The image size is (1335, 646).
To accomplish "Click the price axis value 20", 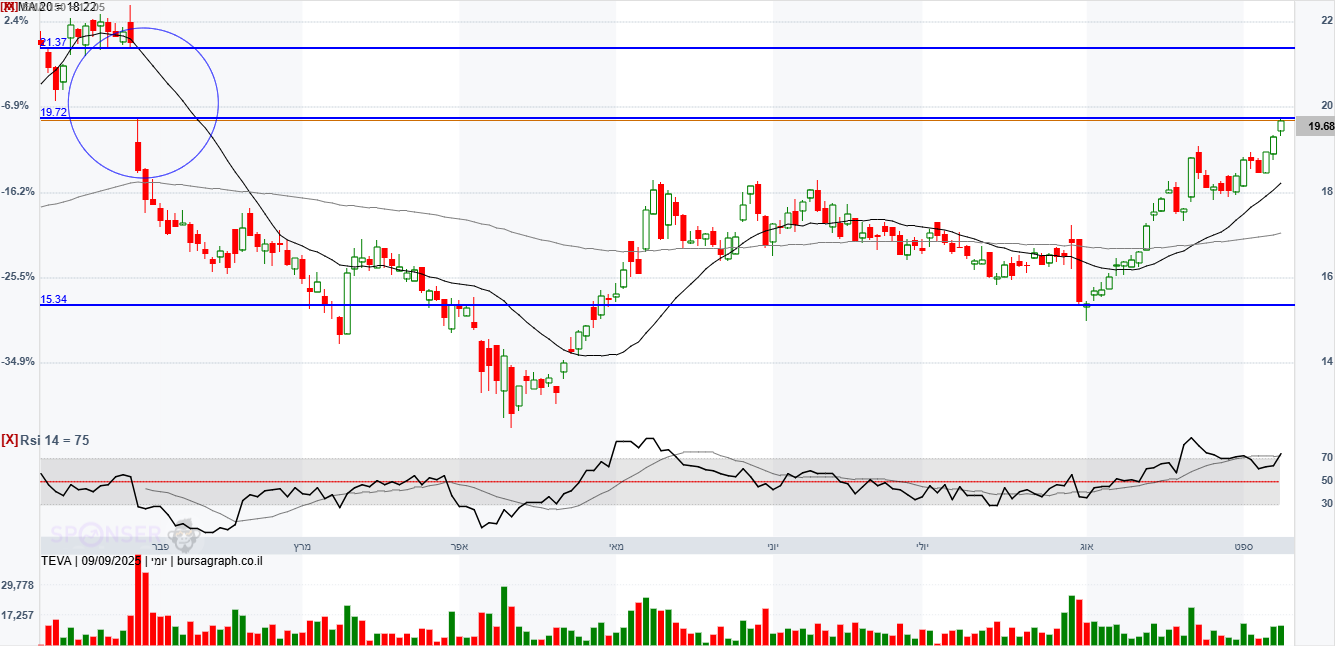I will point(1326,106).
